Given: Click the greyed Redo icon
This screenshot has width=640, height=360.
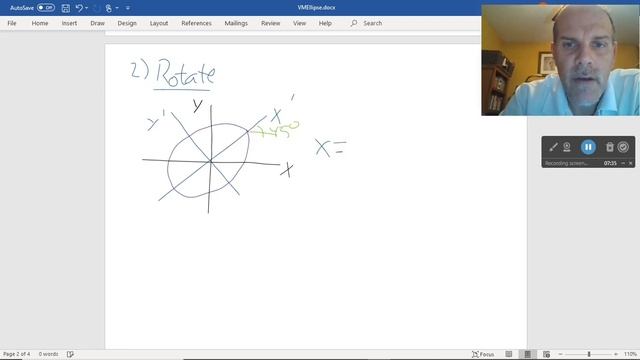Looking at the screenshot, I should [97, 8].
